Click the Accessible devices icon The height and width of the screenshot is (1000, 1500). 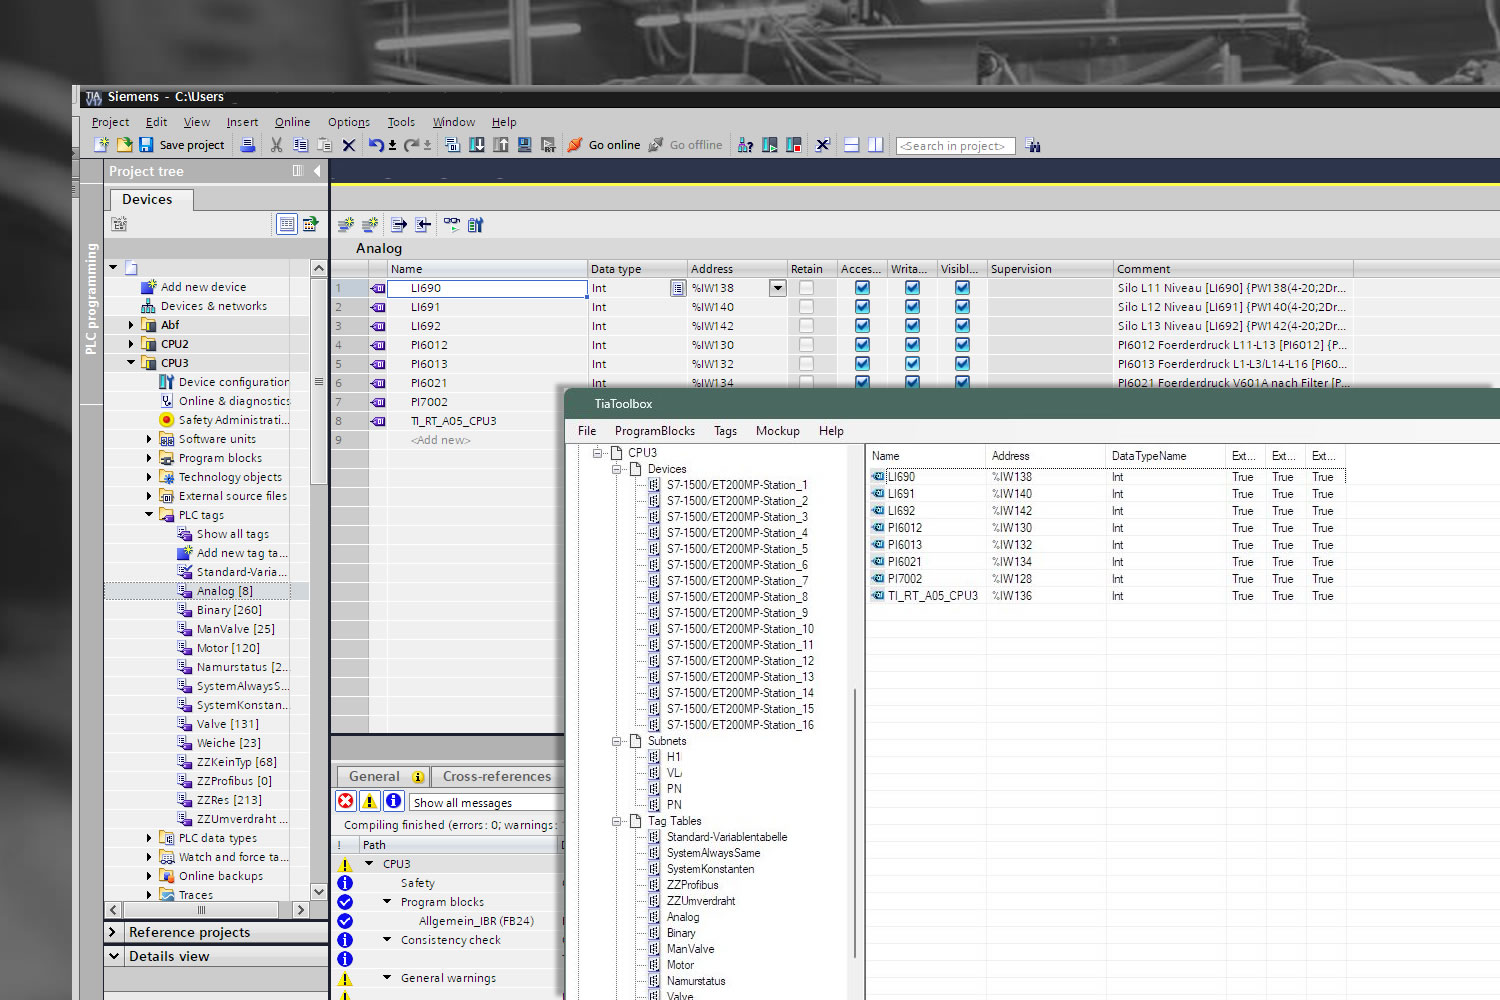point(746,145)
